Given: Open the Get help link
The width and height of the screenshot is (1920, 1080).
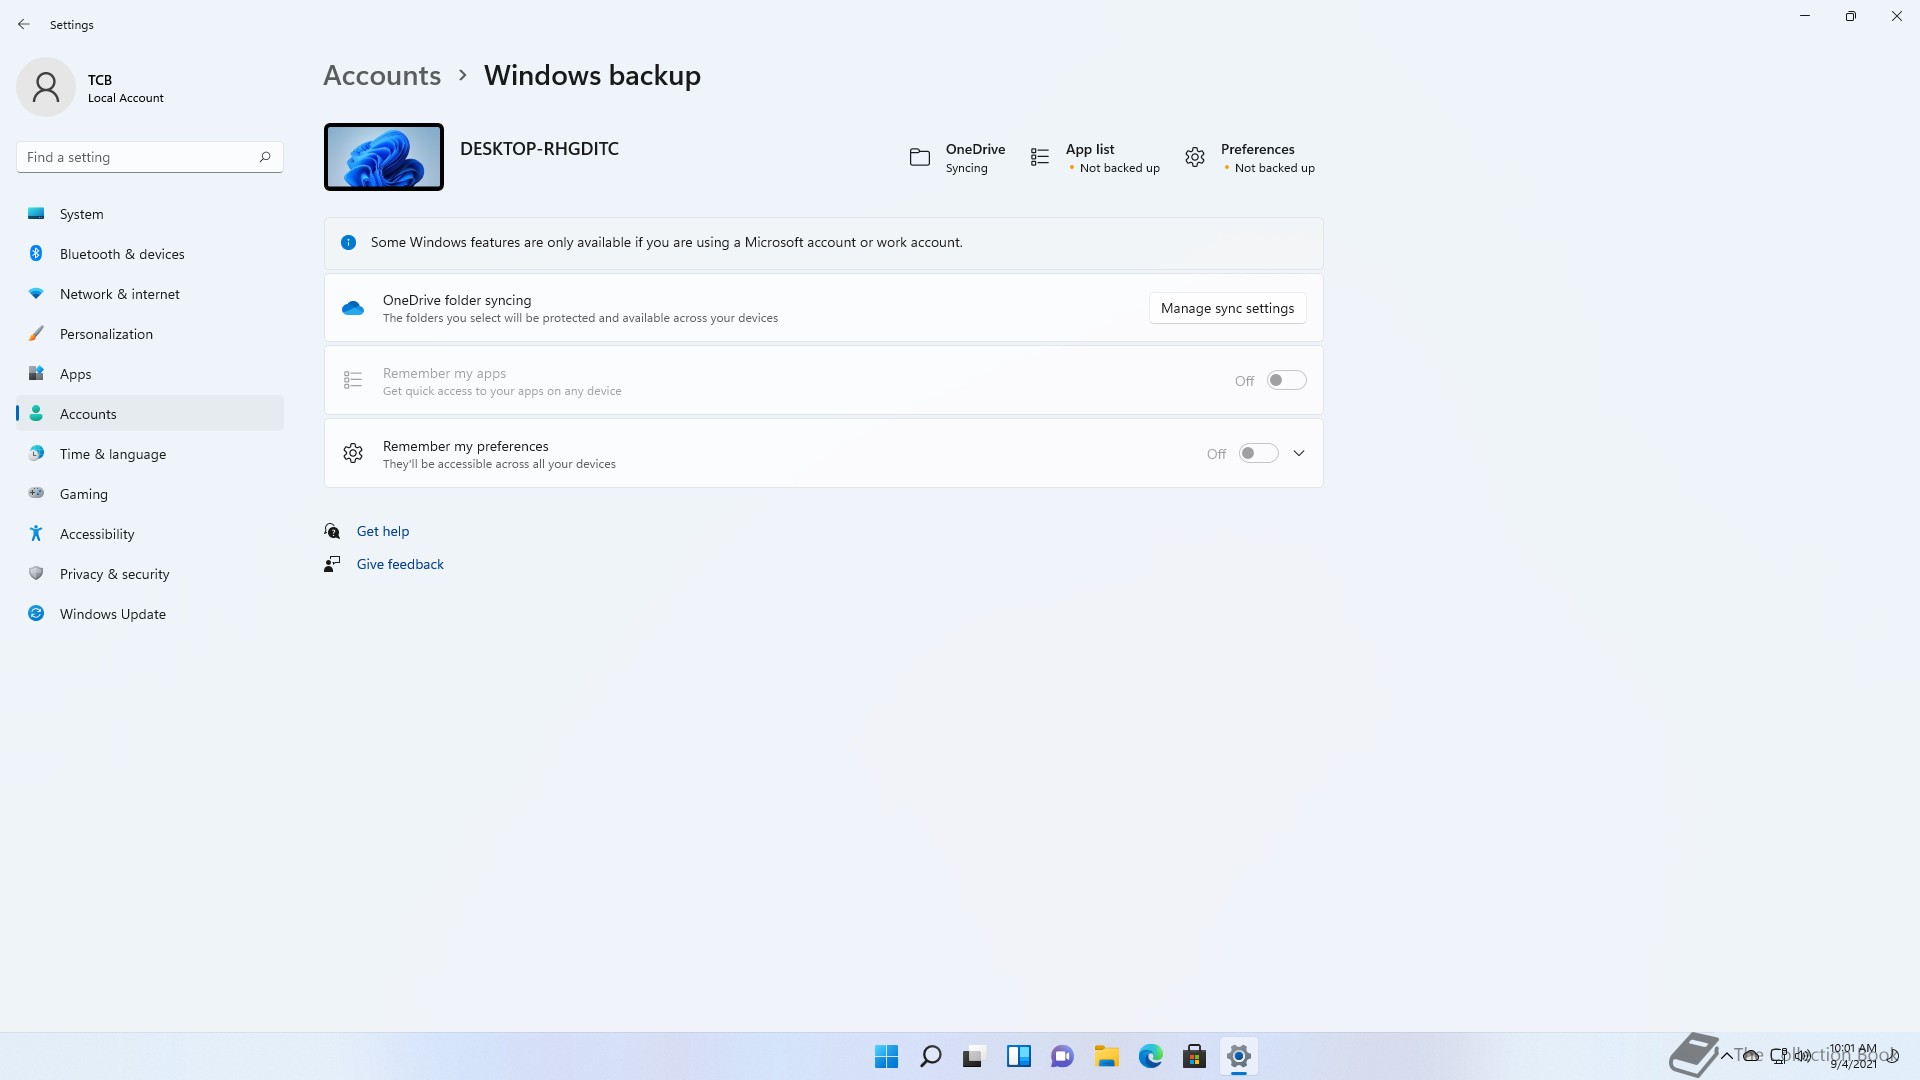Looking at the screenshot, I should point(383,531).
